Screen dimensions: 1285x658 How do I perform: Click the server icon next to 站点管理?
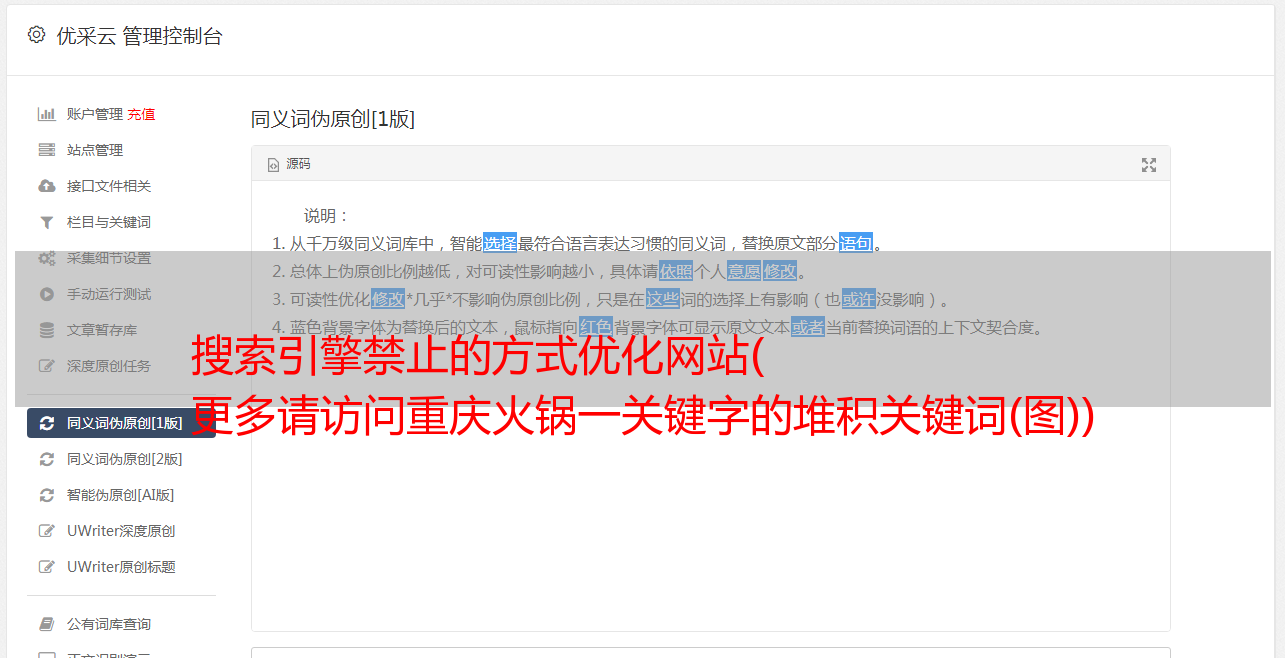click(x=46, y=150)
